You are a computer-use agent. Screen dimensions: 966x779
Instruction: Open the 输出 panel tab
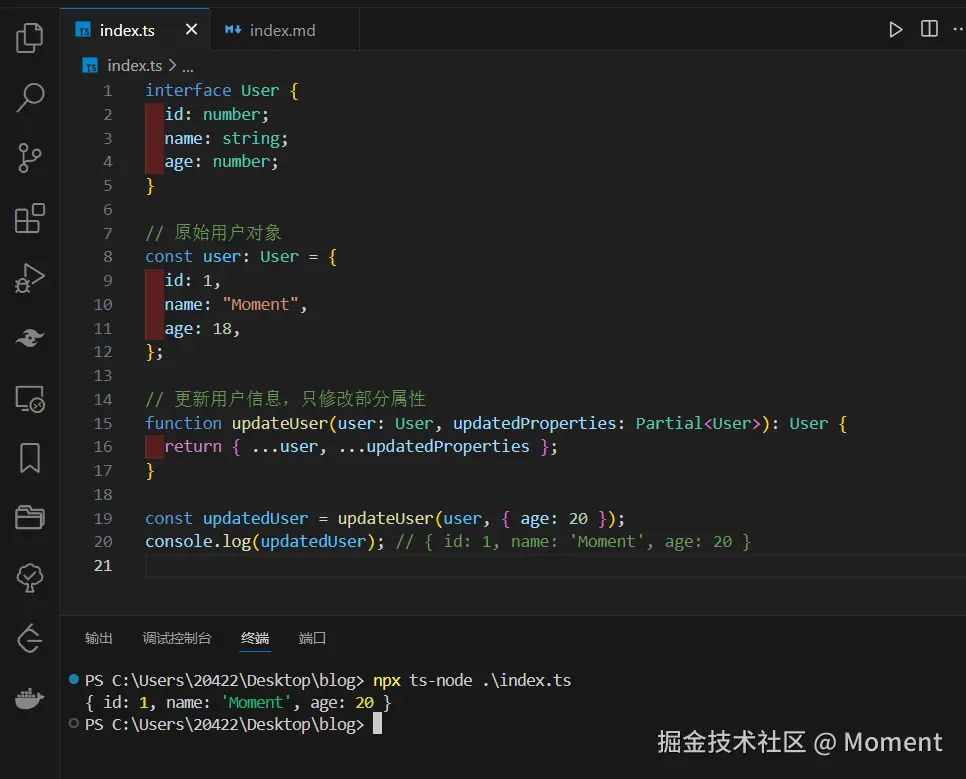coord(99,638)
